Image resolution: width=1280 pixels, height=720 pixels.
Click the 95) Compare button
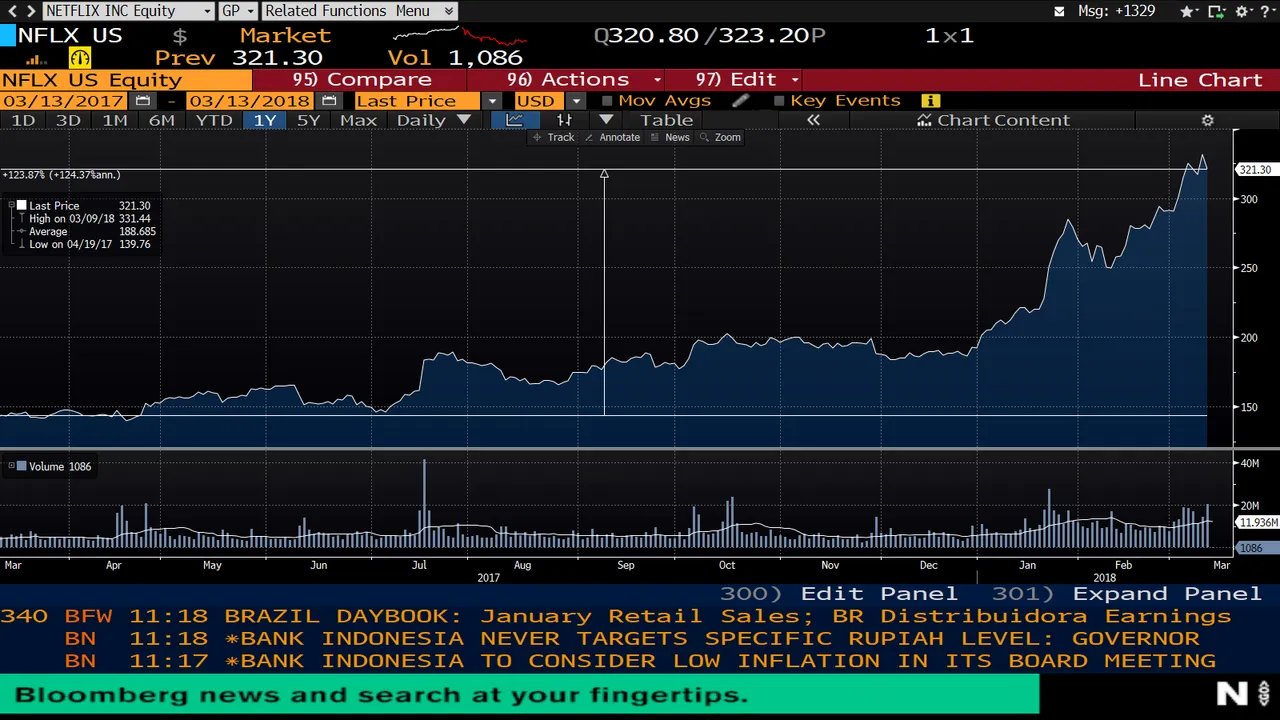coord(362,80)
